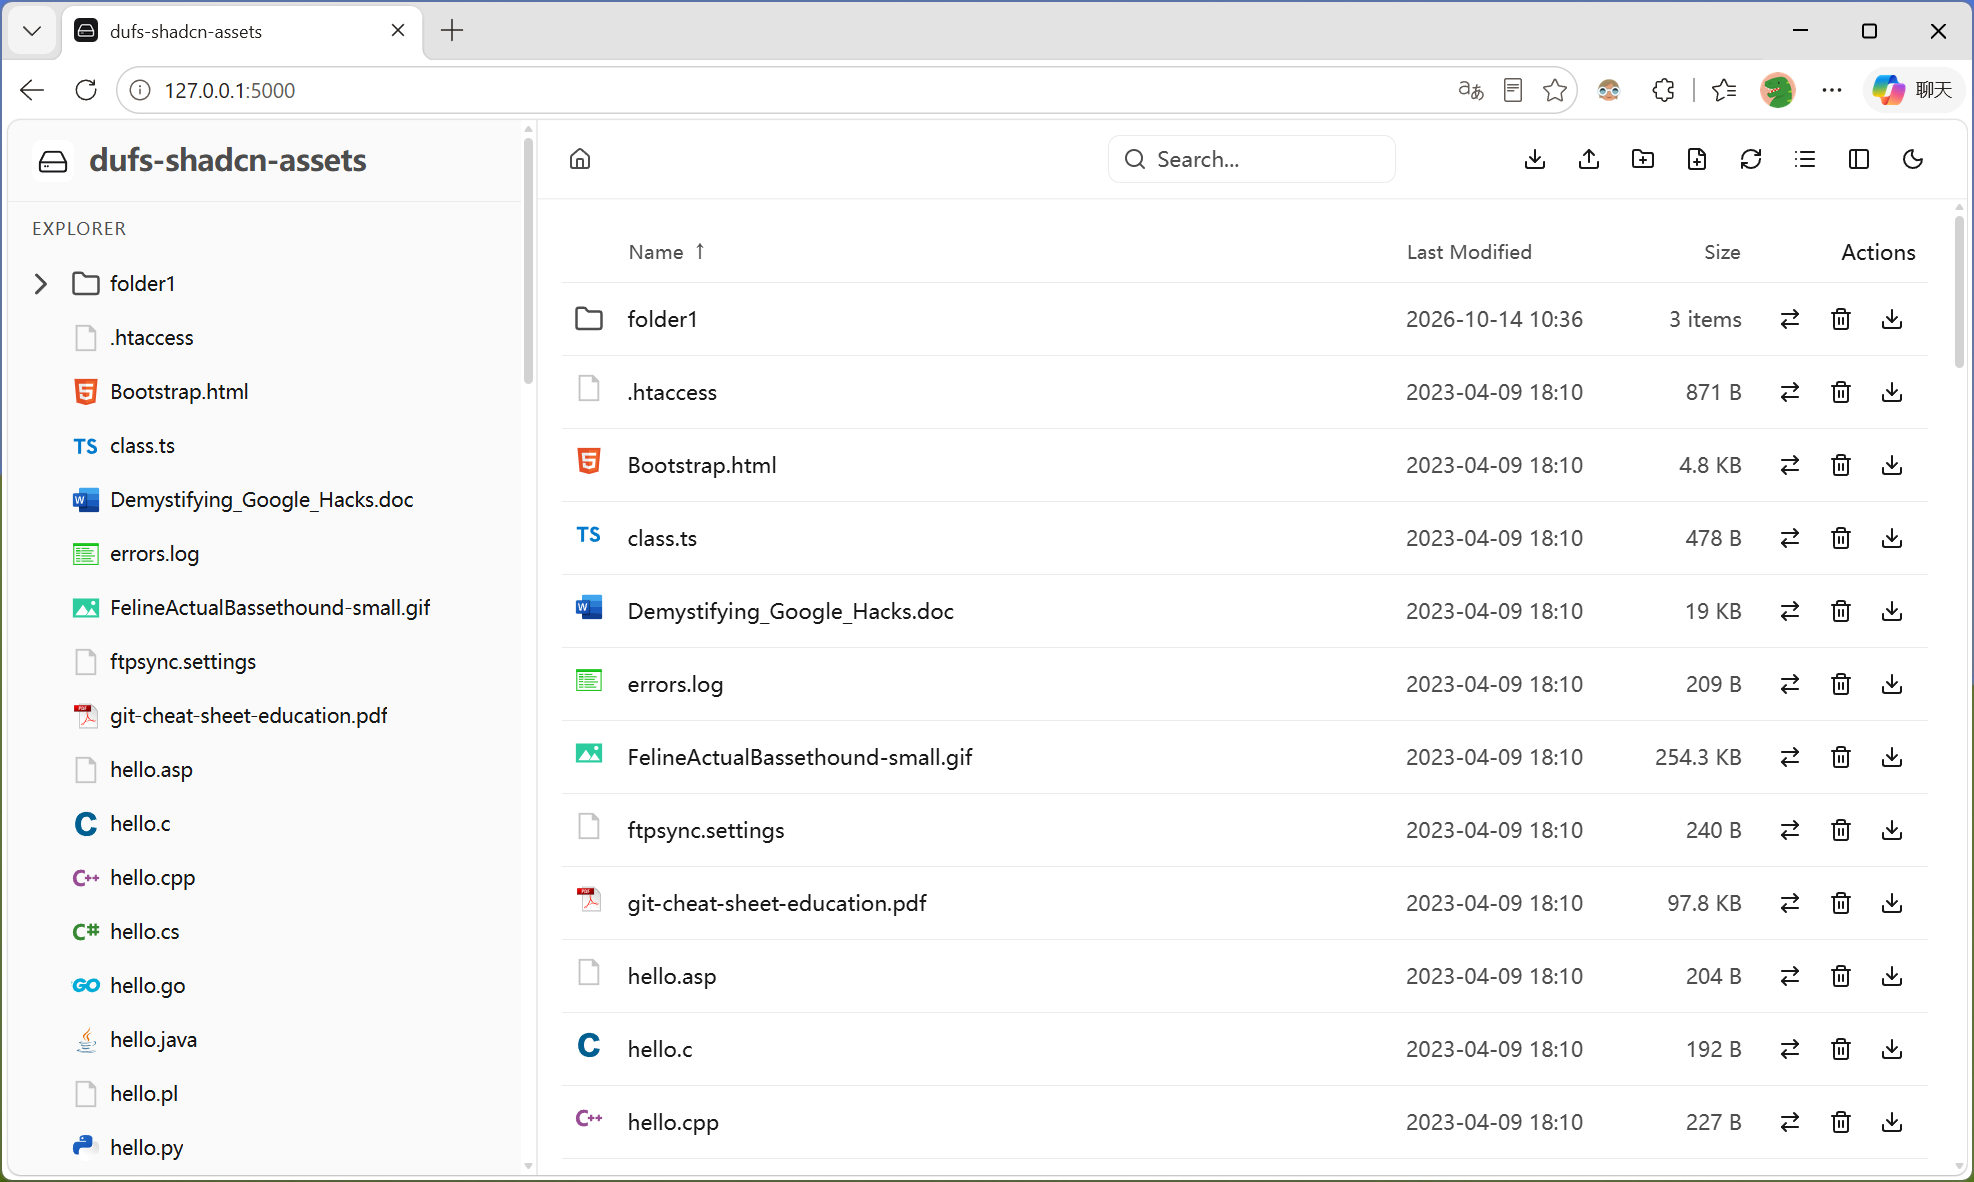
Task: Refresh the file listing
Action: click(x=1751, y=159)
